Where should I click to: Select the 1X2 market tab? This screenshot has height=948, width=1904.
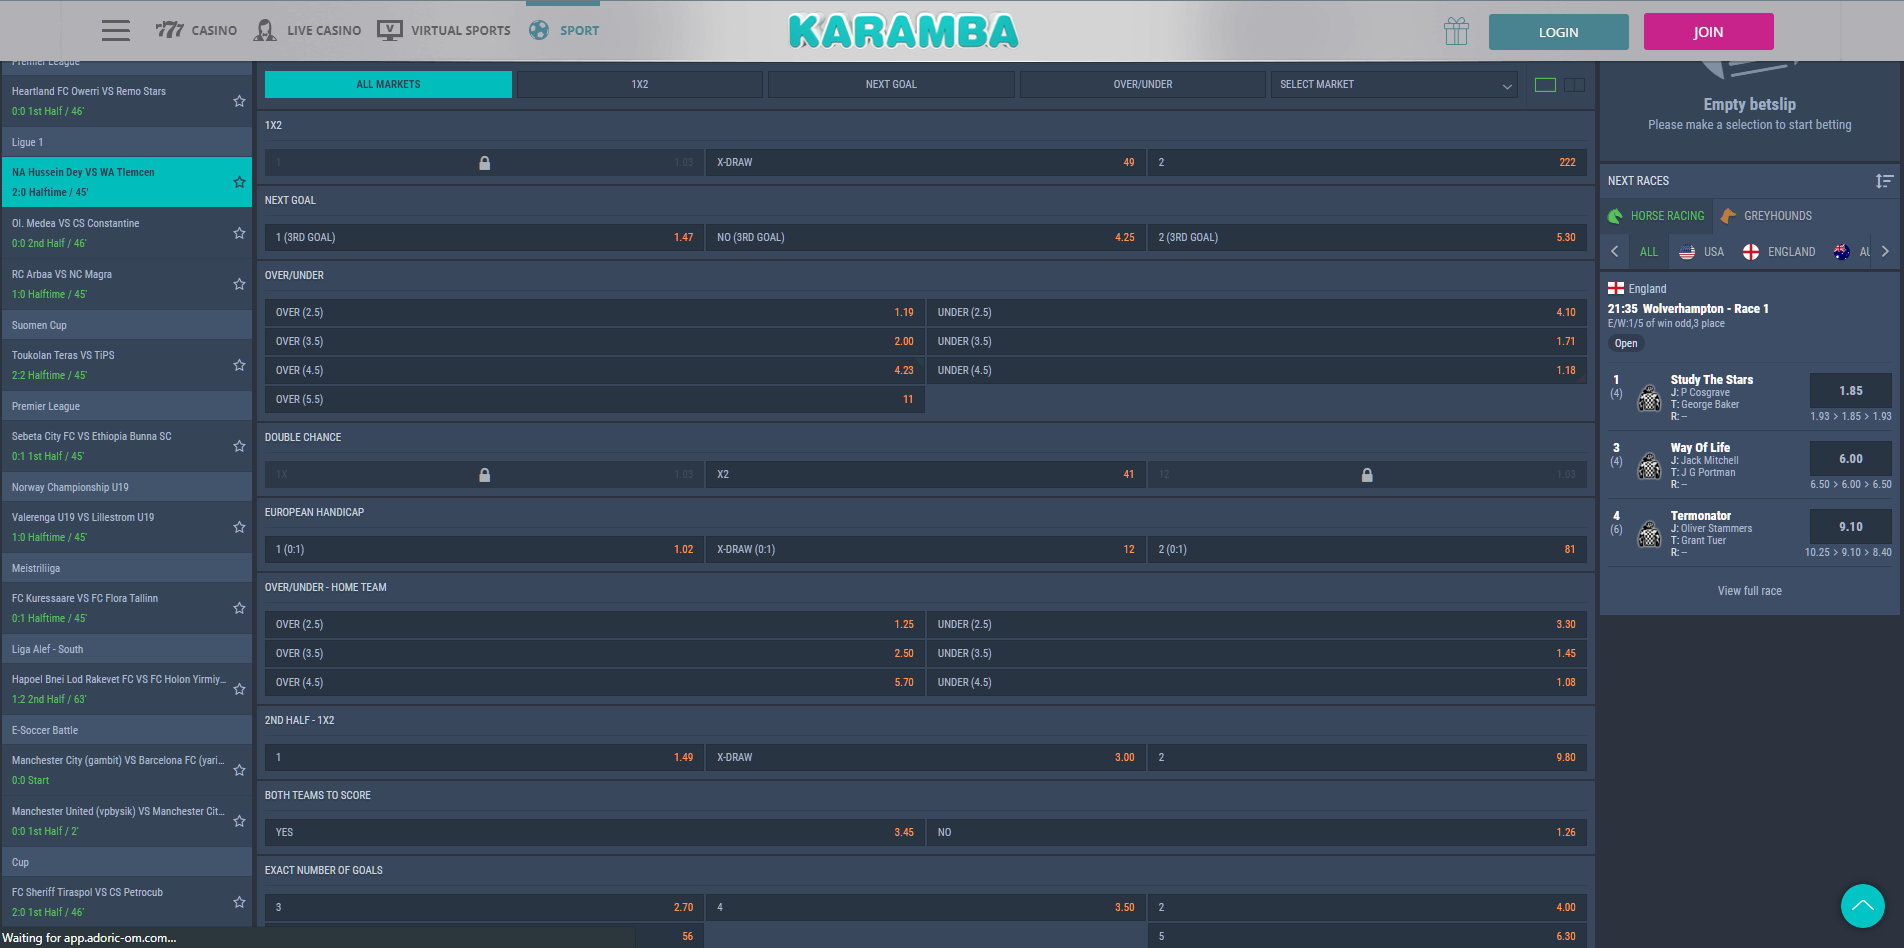coord(640,84)
